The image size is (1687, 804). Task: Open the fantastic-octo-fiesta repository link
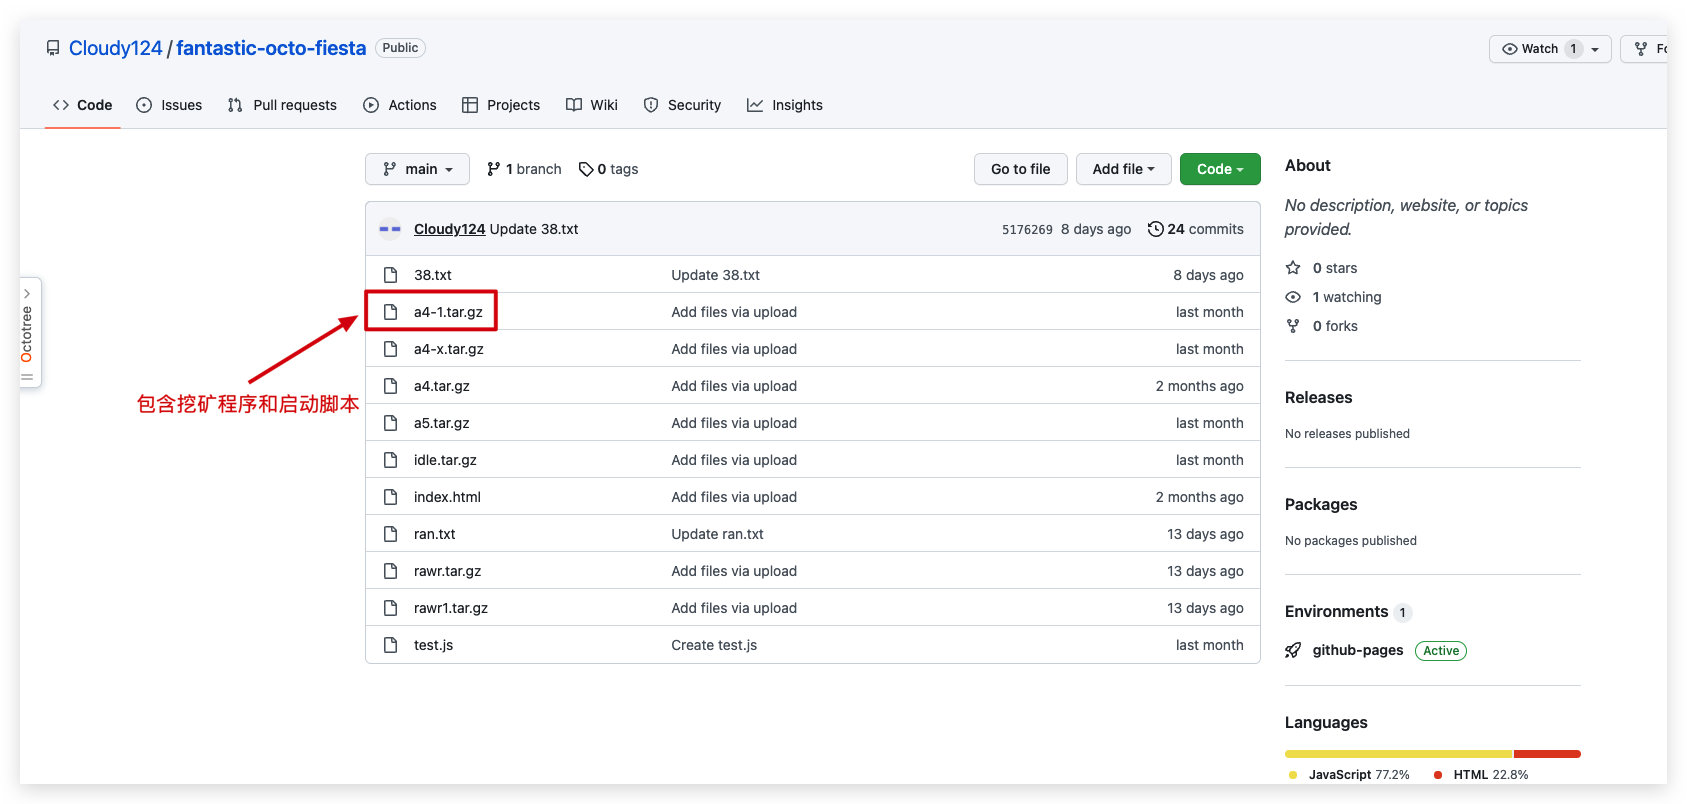coord(271,48)
